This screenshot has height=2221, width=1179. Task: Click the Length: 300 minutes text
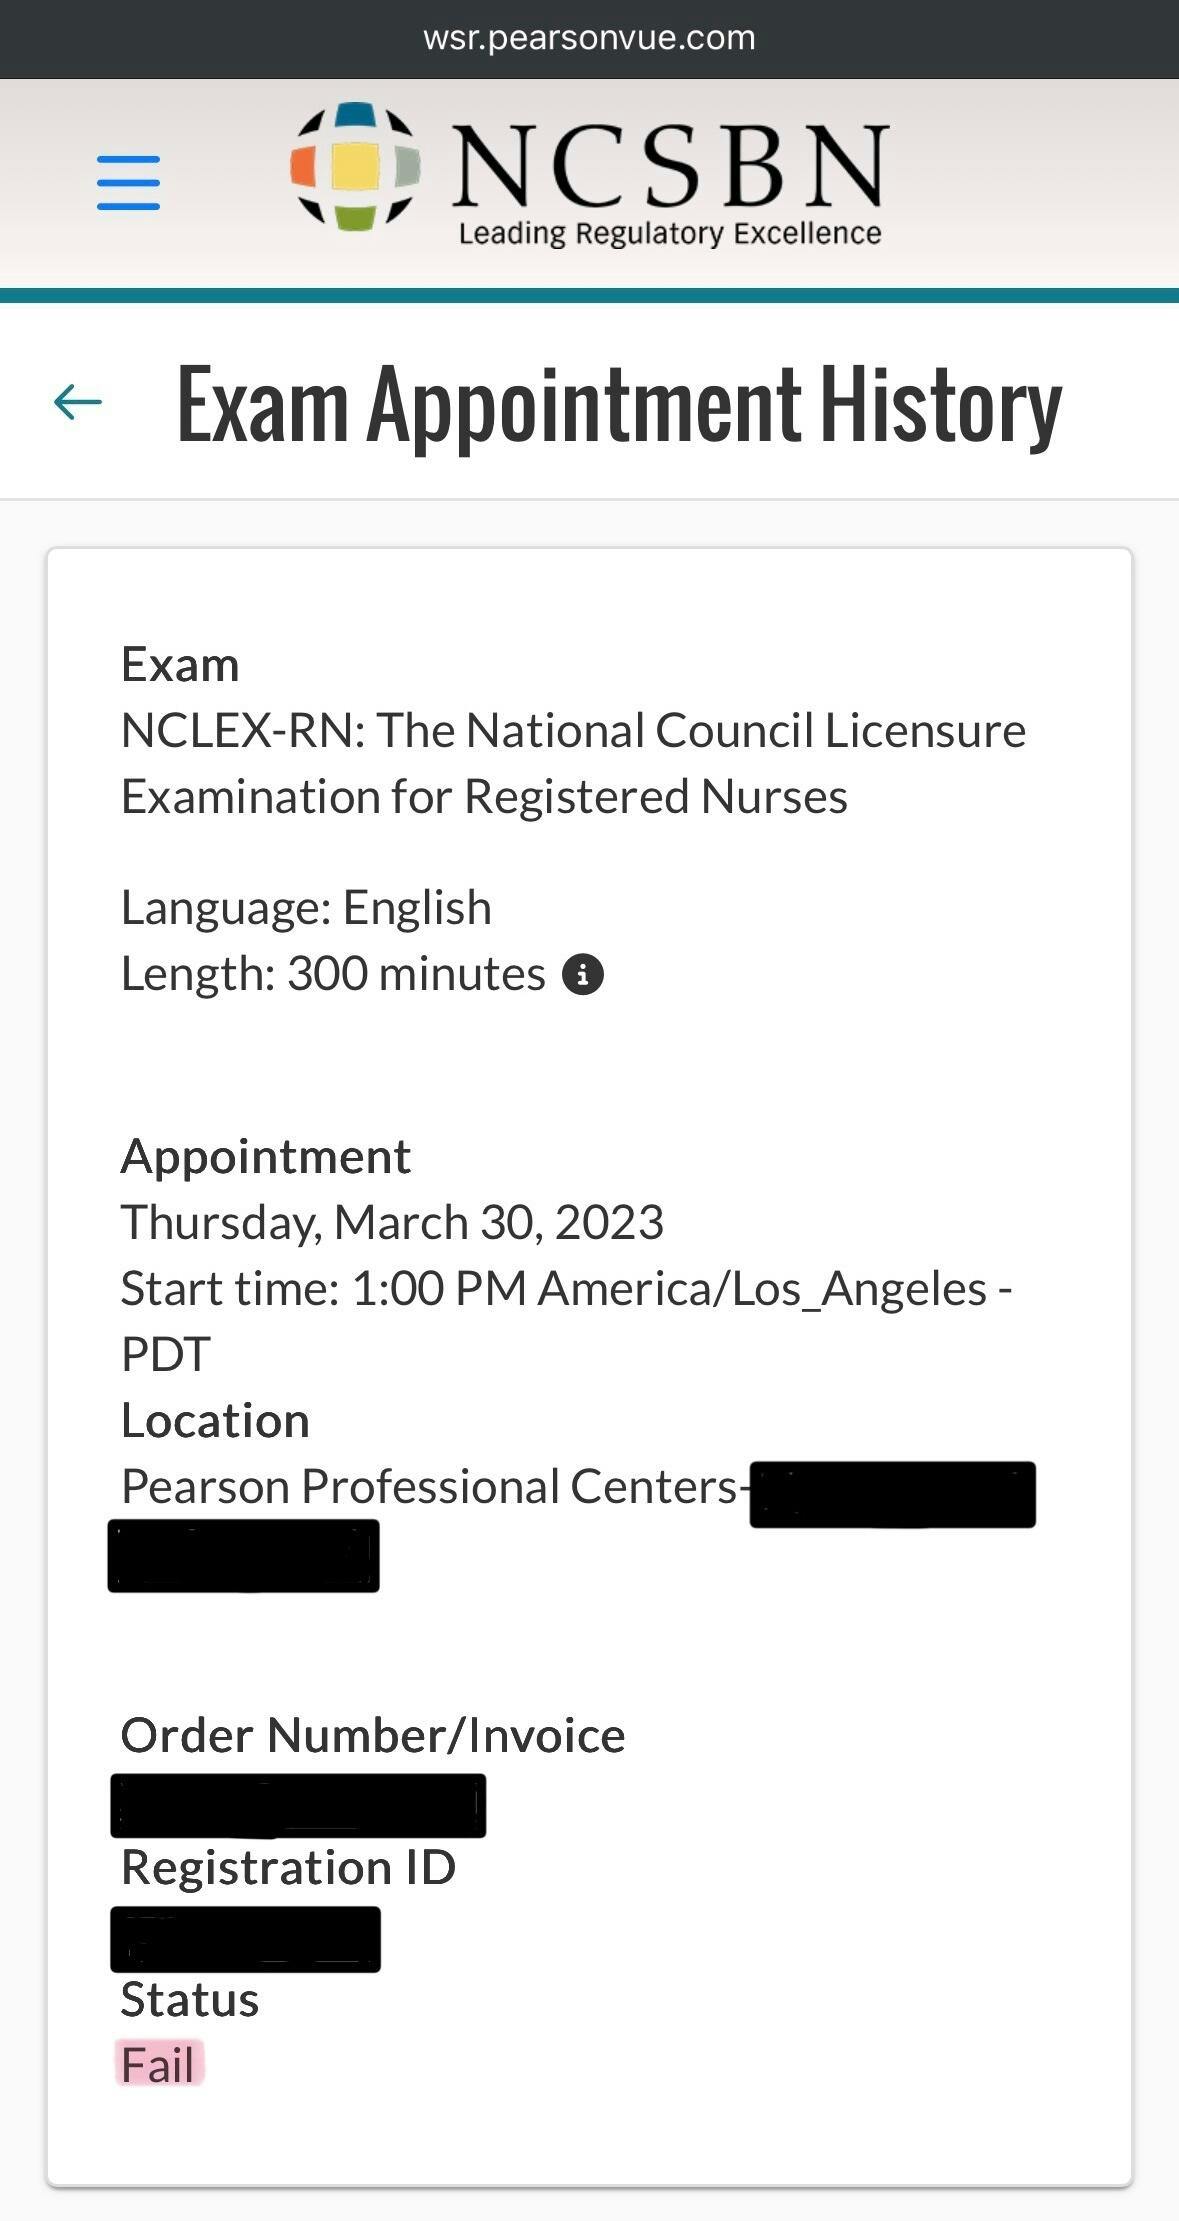pyautogui.click(x=333, y=974)
